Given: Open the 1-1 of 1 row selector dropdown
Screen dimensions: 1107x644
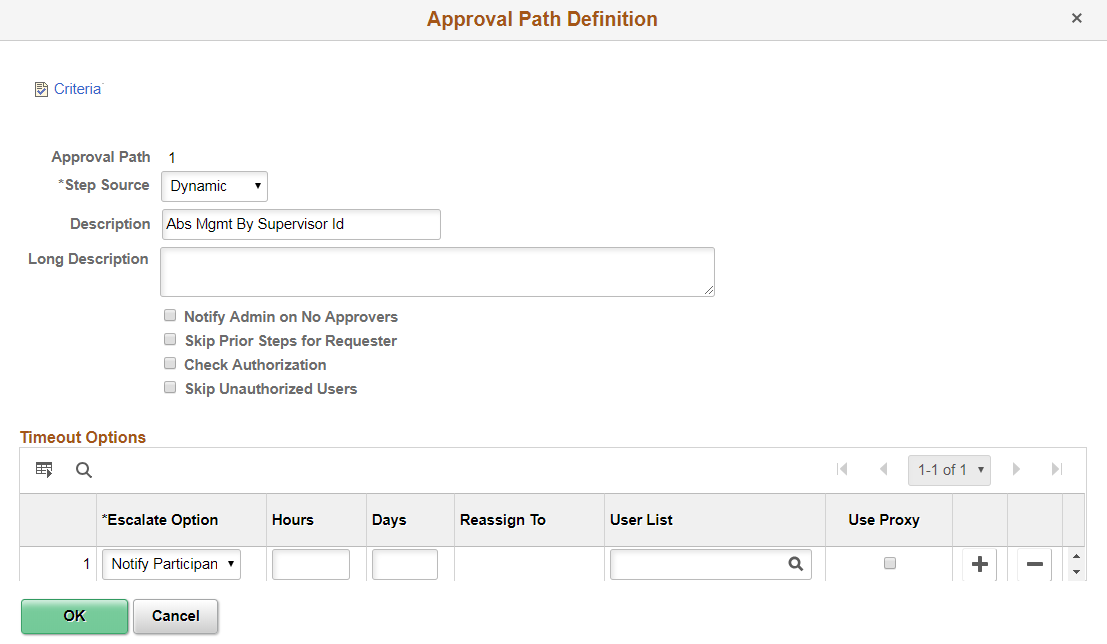Looking at the screenshot, I should [948, 469].
